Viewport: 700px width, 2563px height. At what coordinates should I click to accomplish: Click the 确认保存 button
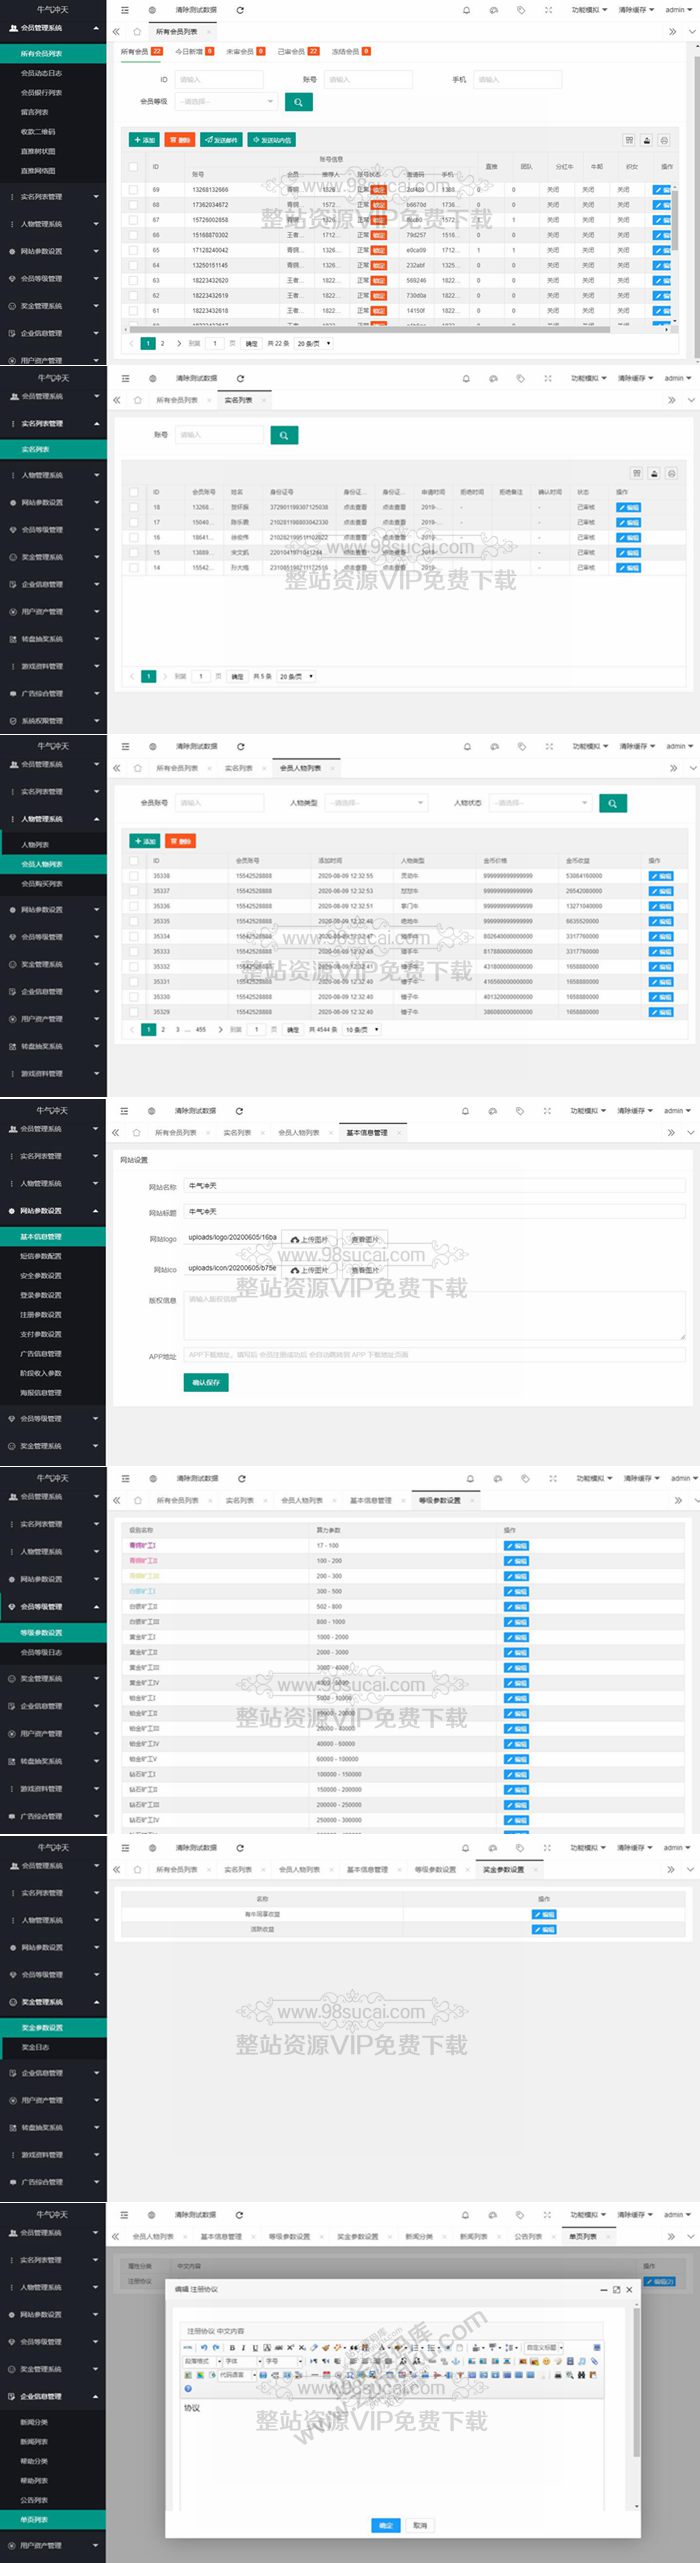(x=206, y=1382)
